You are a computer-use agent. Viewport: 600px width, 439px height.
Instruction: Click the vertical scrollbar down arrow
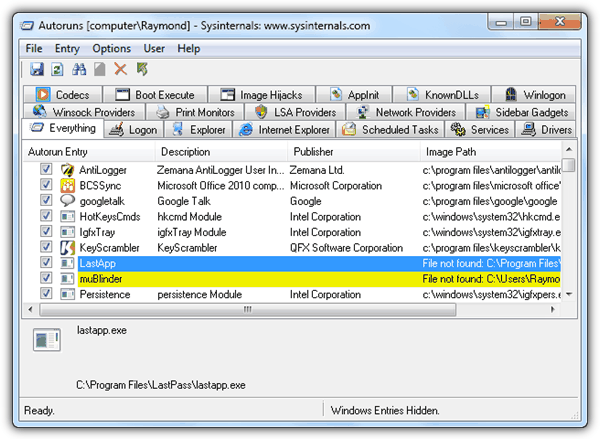click(569, 294)
